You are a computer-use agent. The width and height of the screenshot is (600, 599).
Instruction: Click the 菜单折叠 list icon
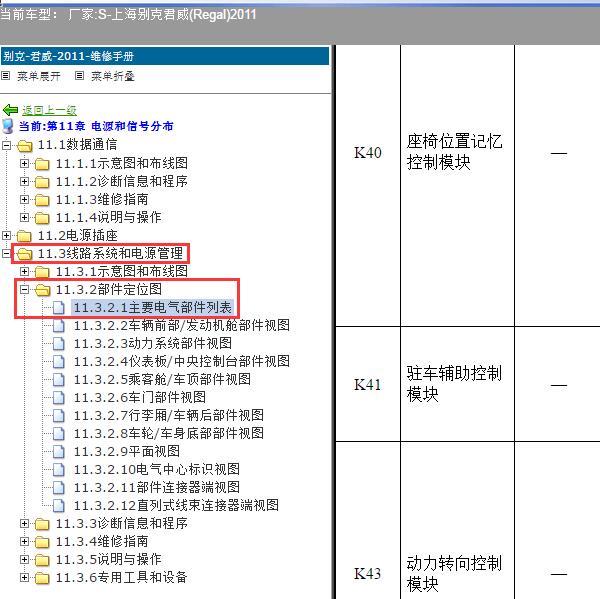[x=79, y=76]
